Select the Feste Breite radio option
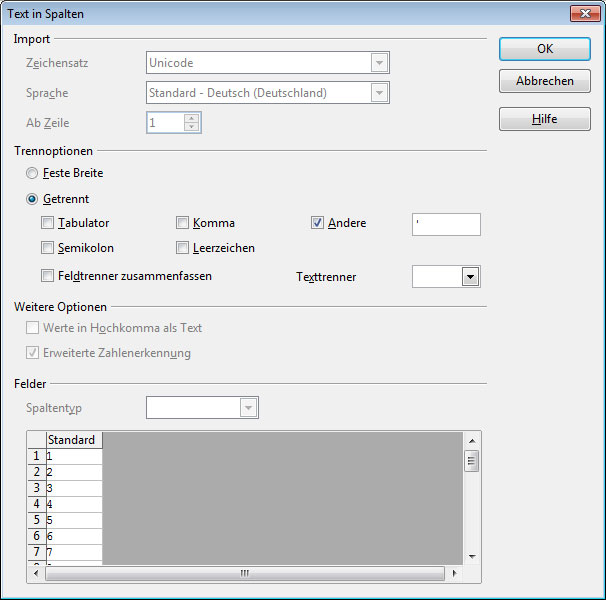This screenshot has height=600, width=606. coord(33,173)
